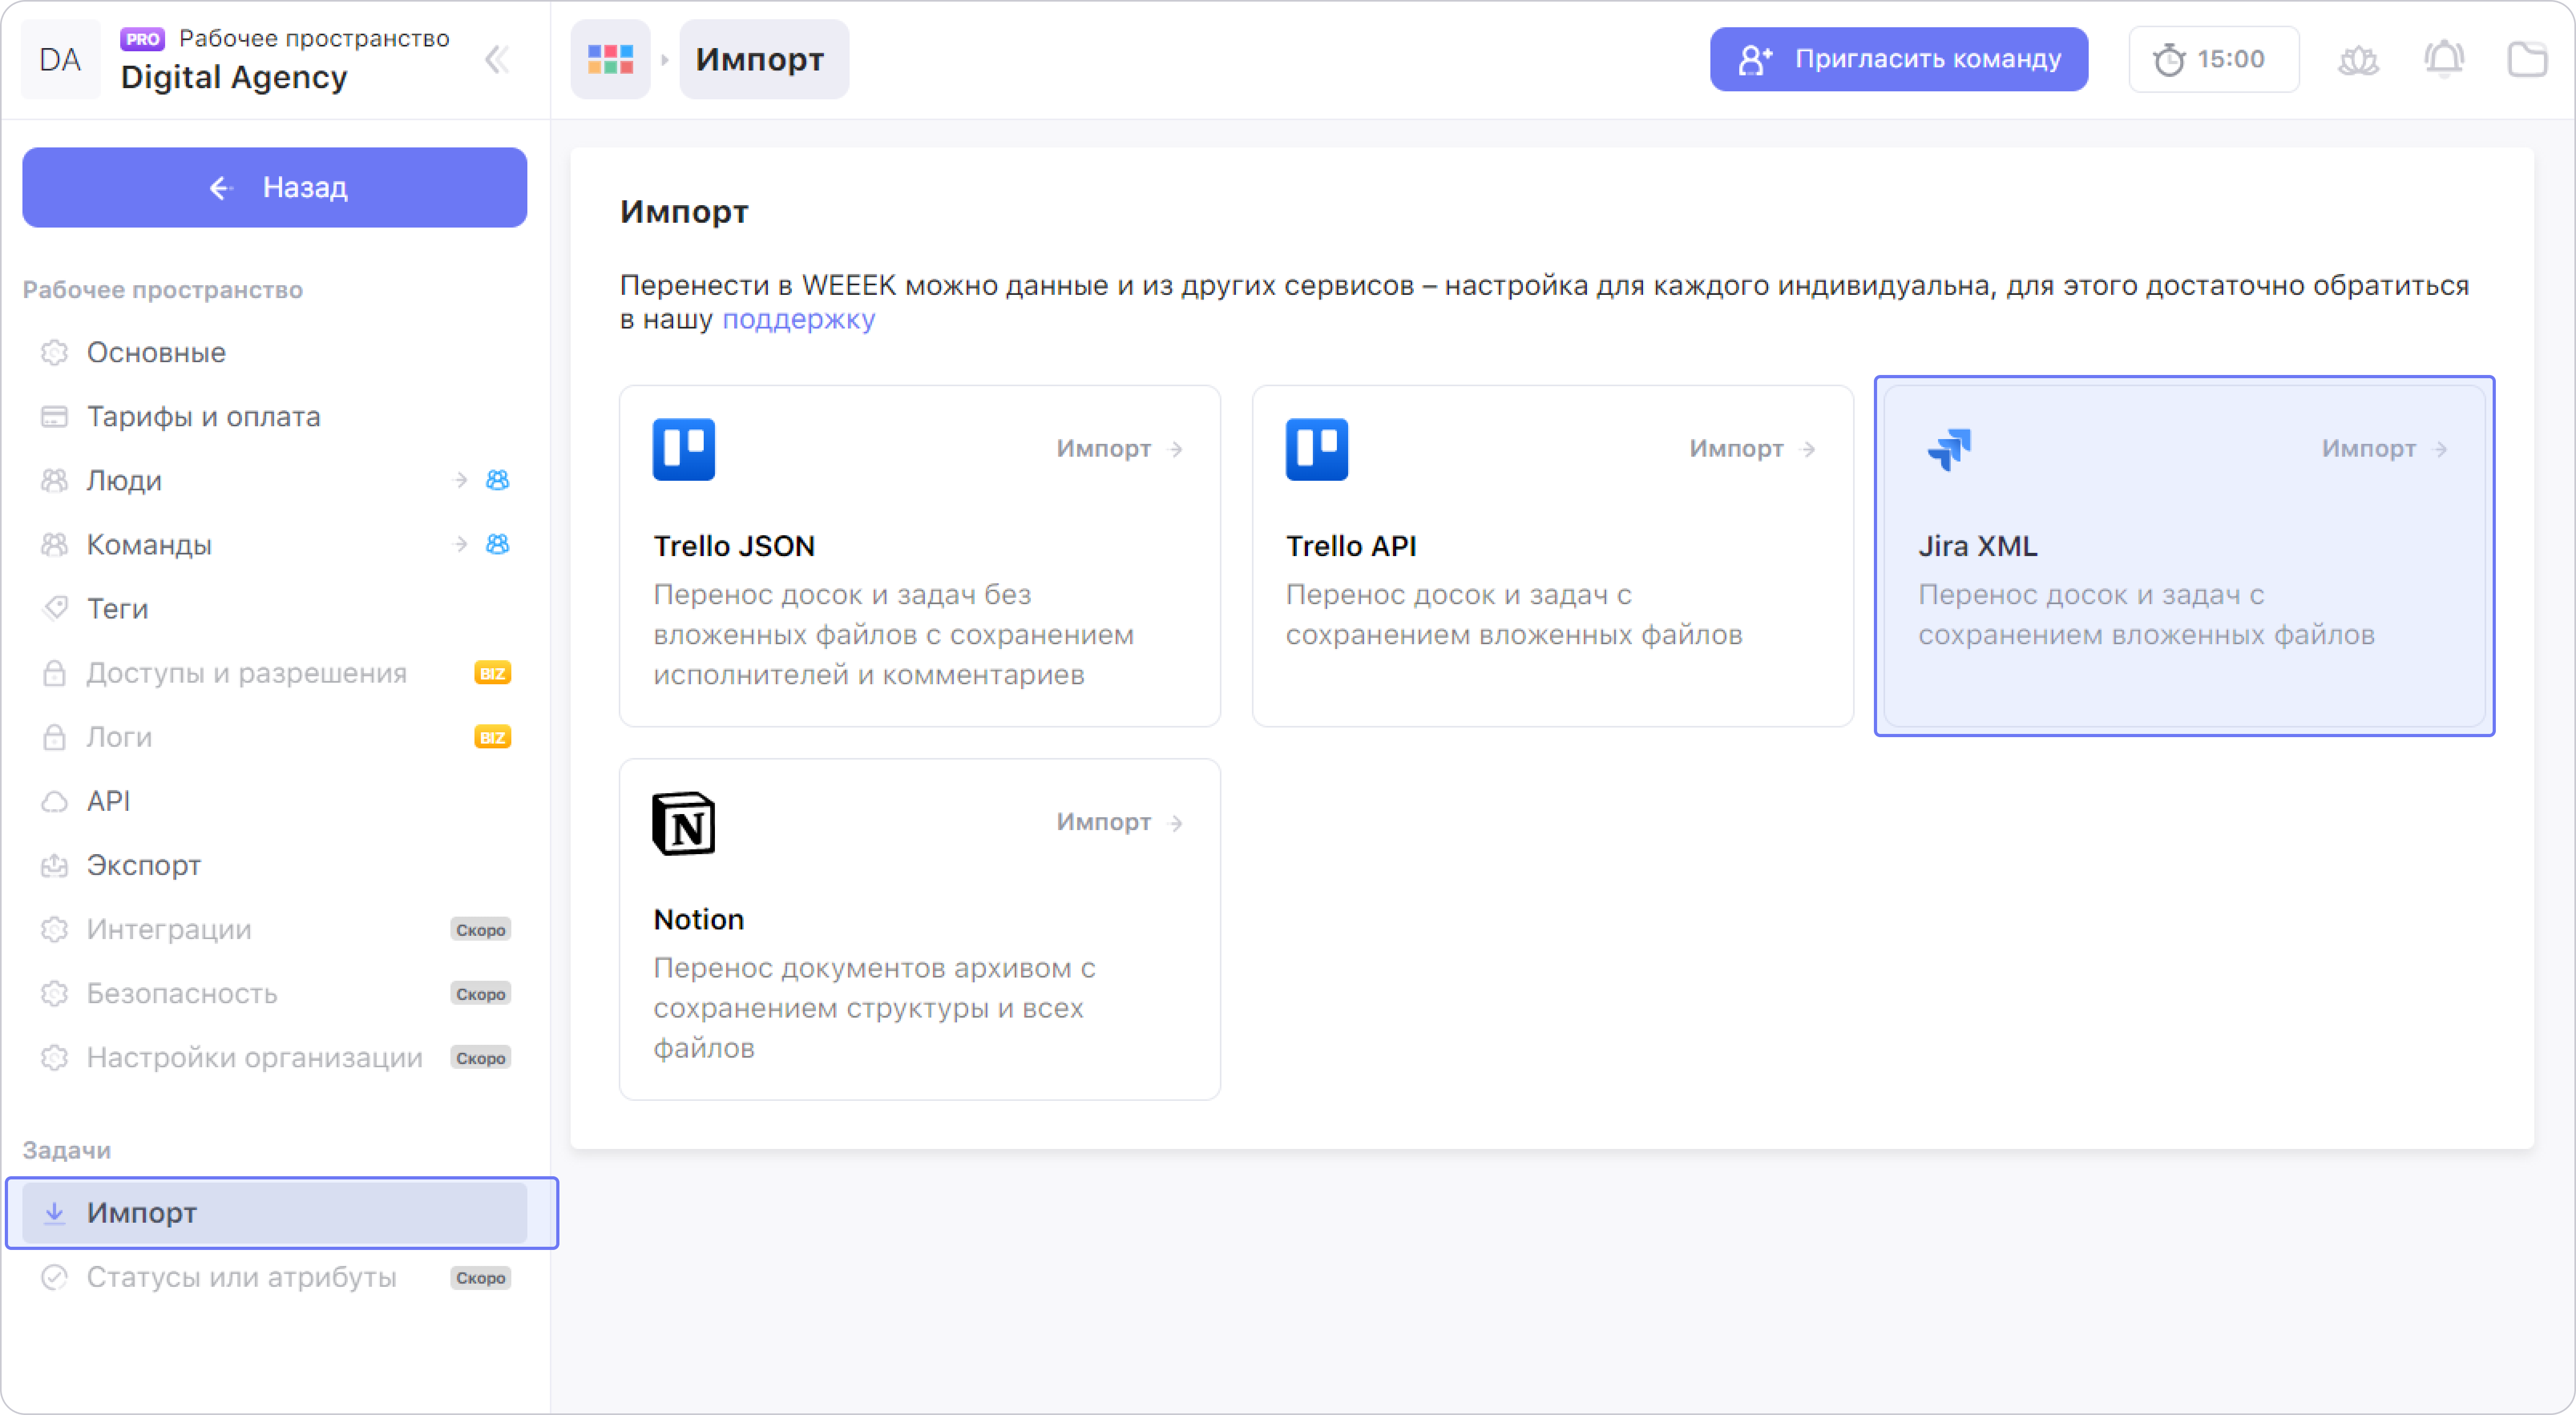This screenshot has width=2576, height=1415.
Task: Click the Jira XML logo icon
Action: (1949, 449)
